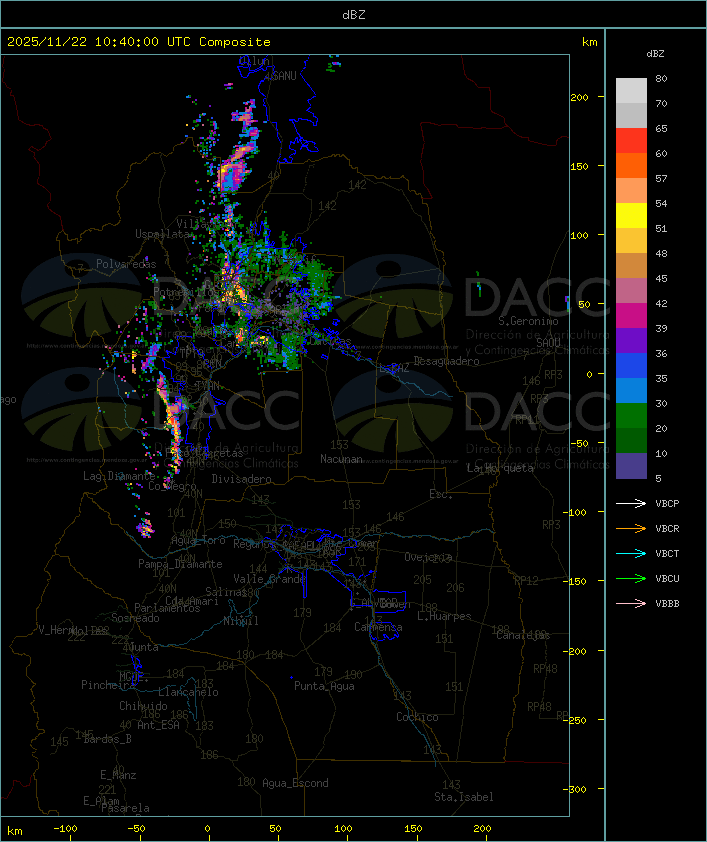Click the Cochico map label
Viewport: 707px width, 842px height.
(417, 717)
